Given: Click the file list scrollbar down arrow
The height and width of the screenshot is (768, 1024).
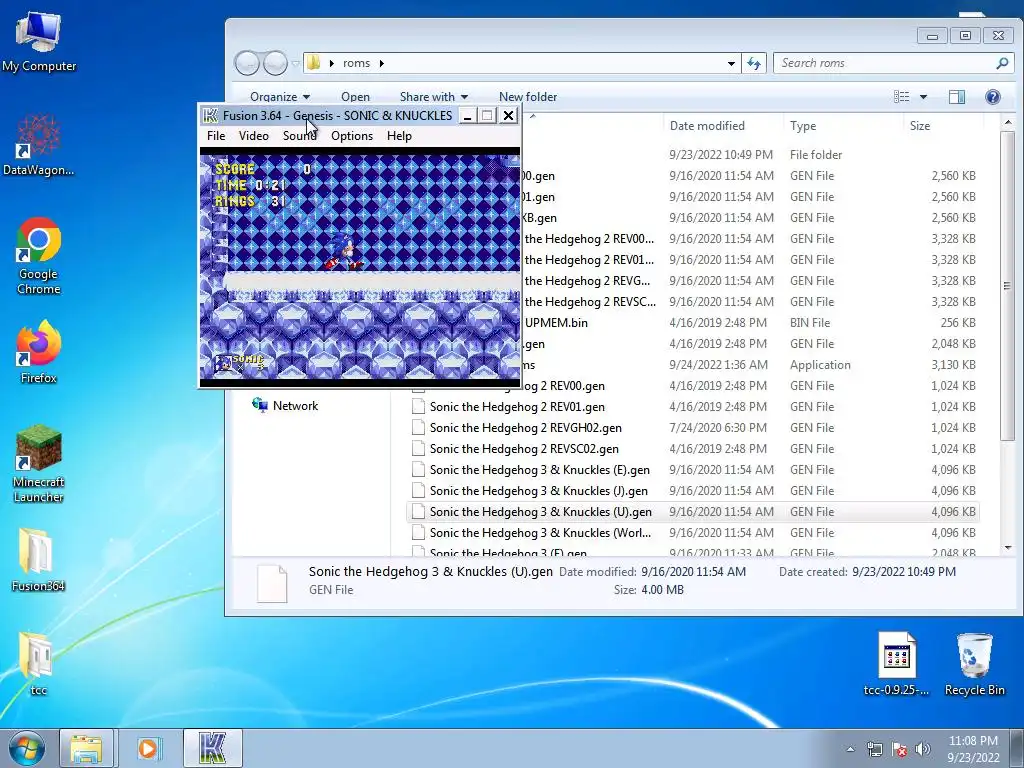Looking at the screenshot, I should (x=1008, y=548).
